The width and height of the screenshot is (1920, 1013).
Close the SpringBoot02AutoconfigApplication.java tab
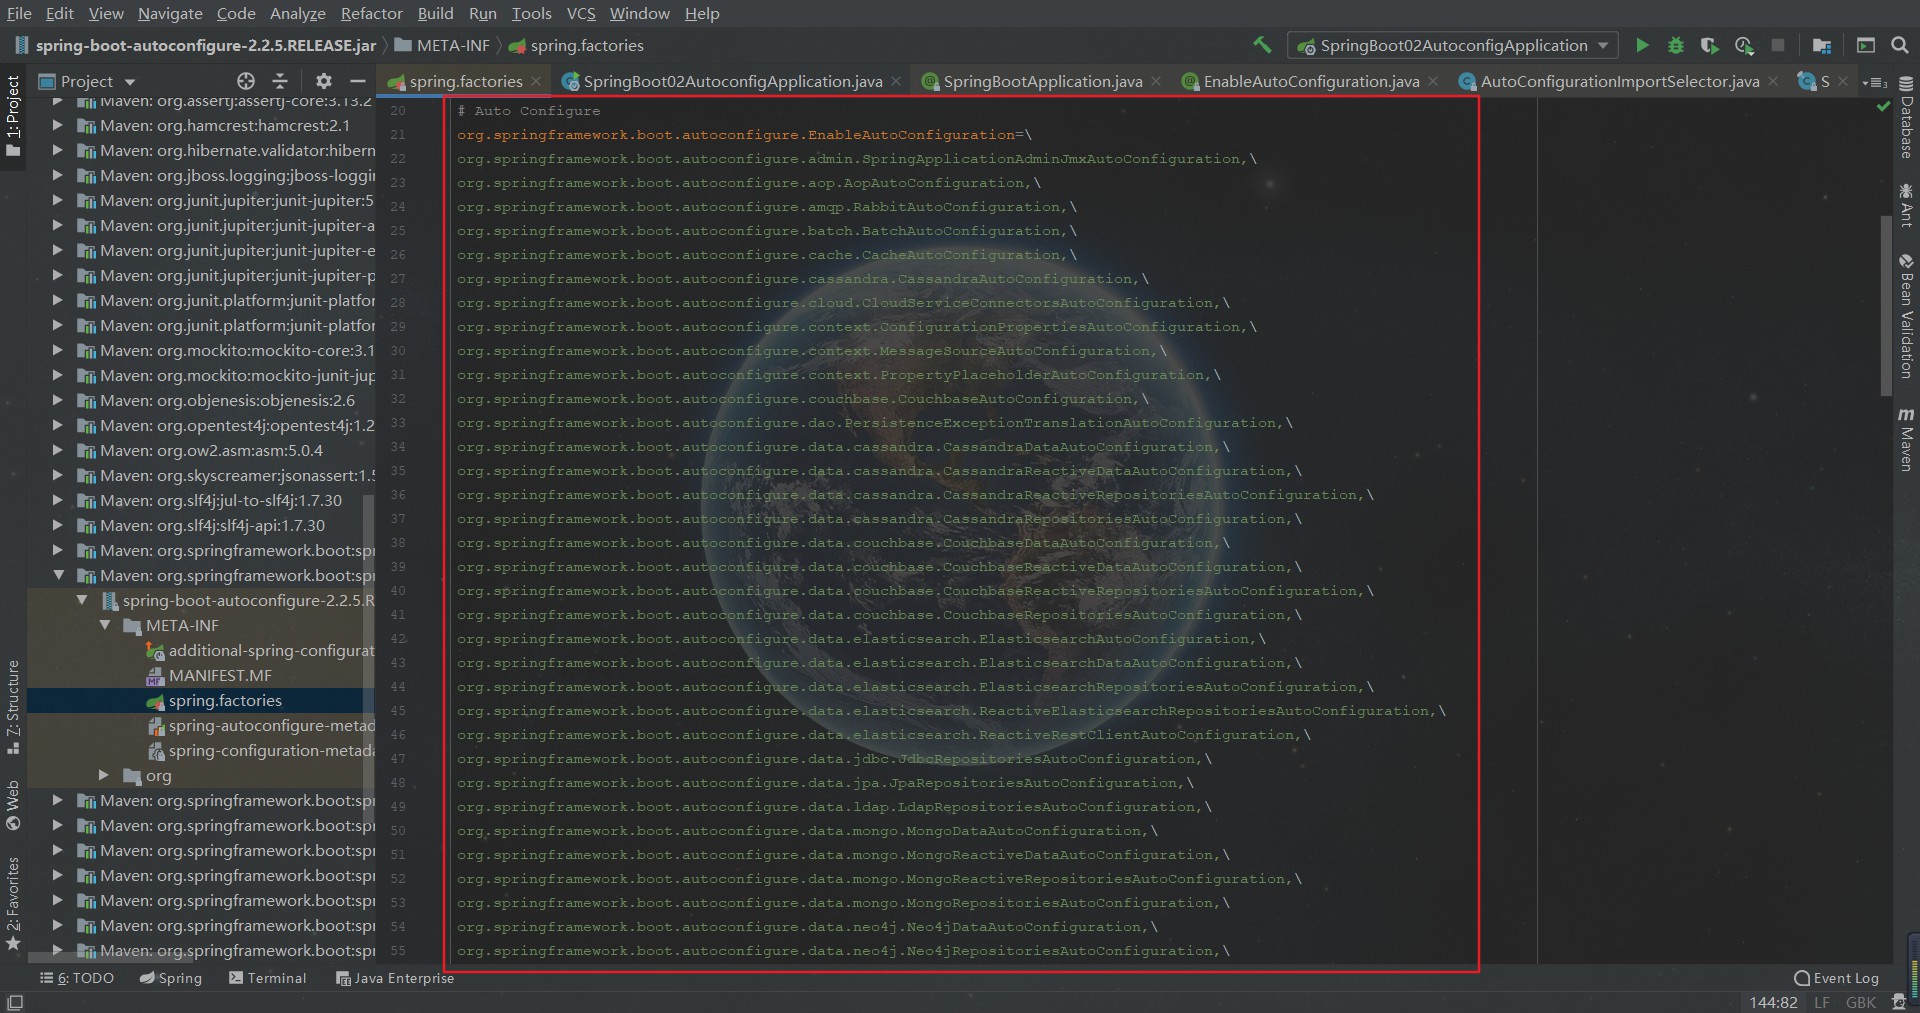tap(896, 81)
